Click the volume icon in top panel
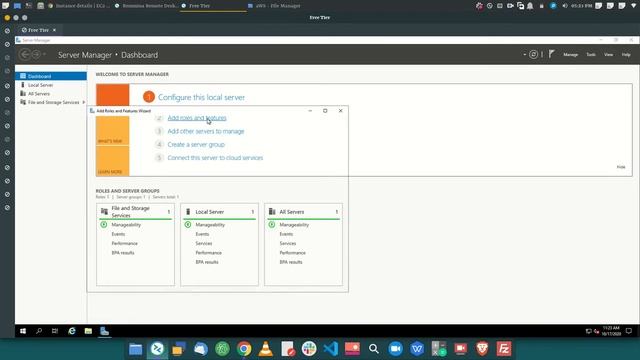 tap(565, 6)
